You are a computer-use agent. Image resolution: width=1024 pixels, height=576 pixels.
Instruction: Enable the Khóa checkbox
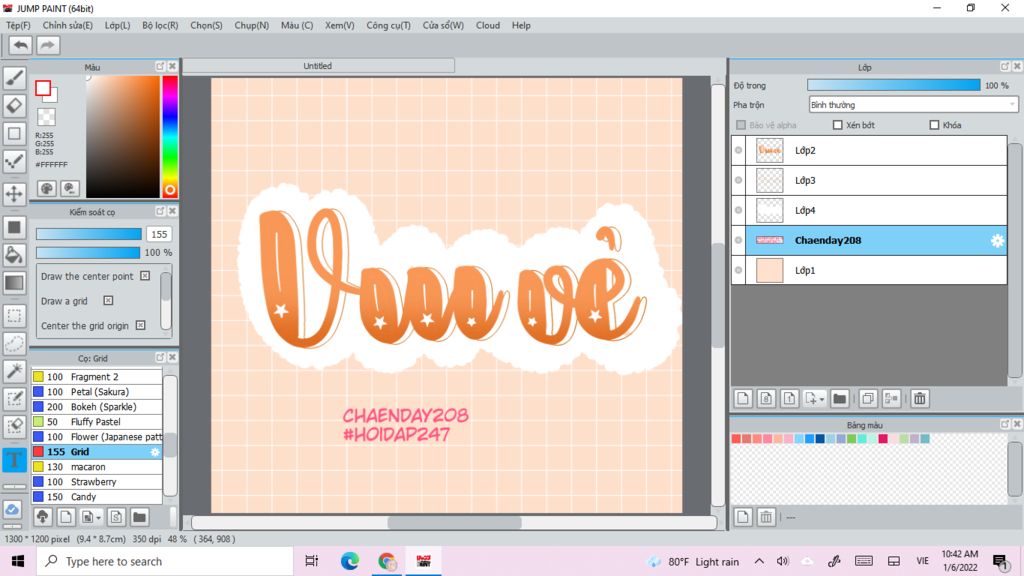click(934, 125)
